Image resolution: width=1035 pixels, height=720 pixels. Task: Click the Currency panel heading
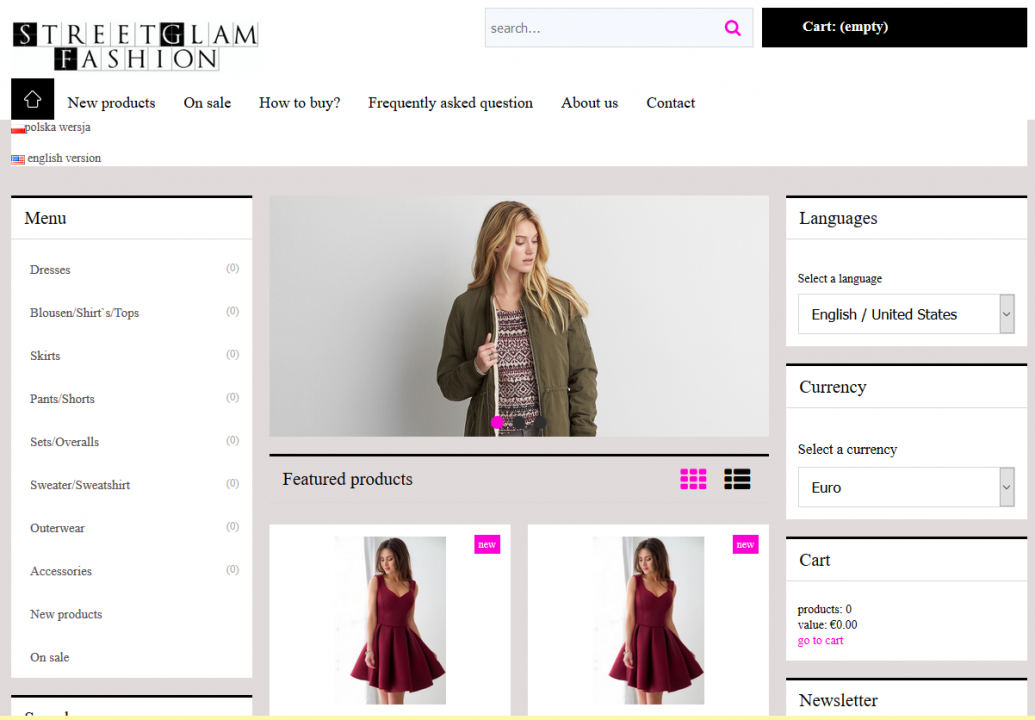832,387
